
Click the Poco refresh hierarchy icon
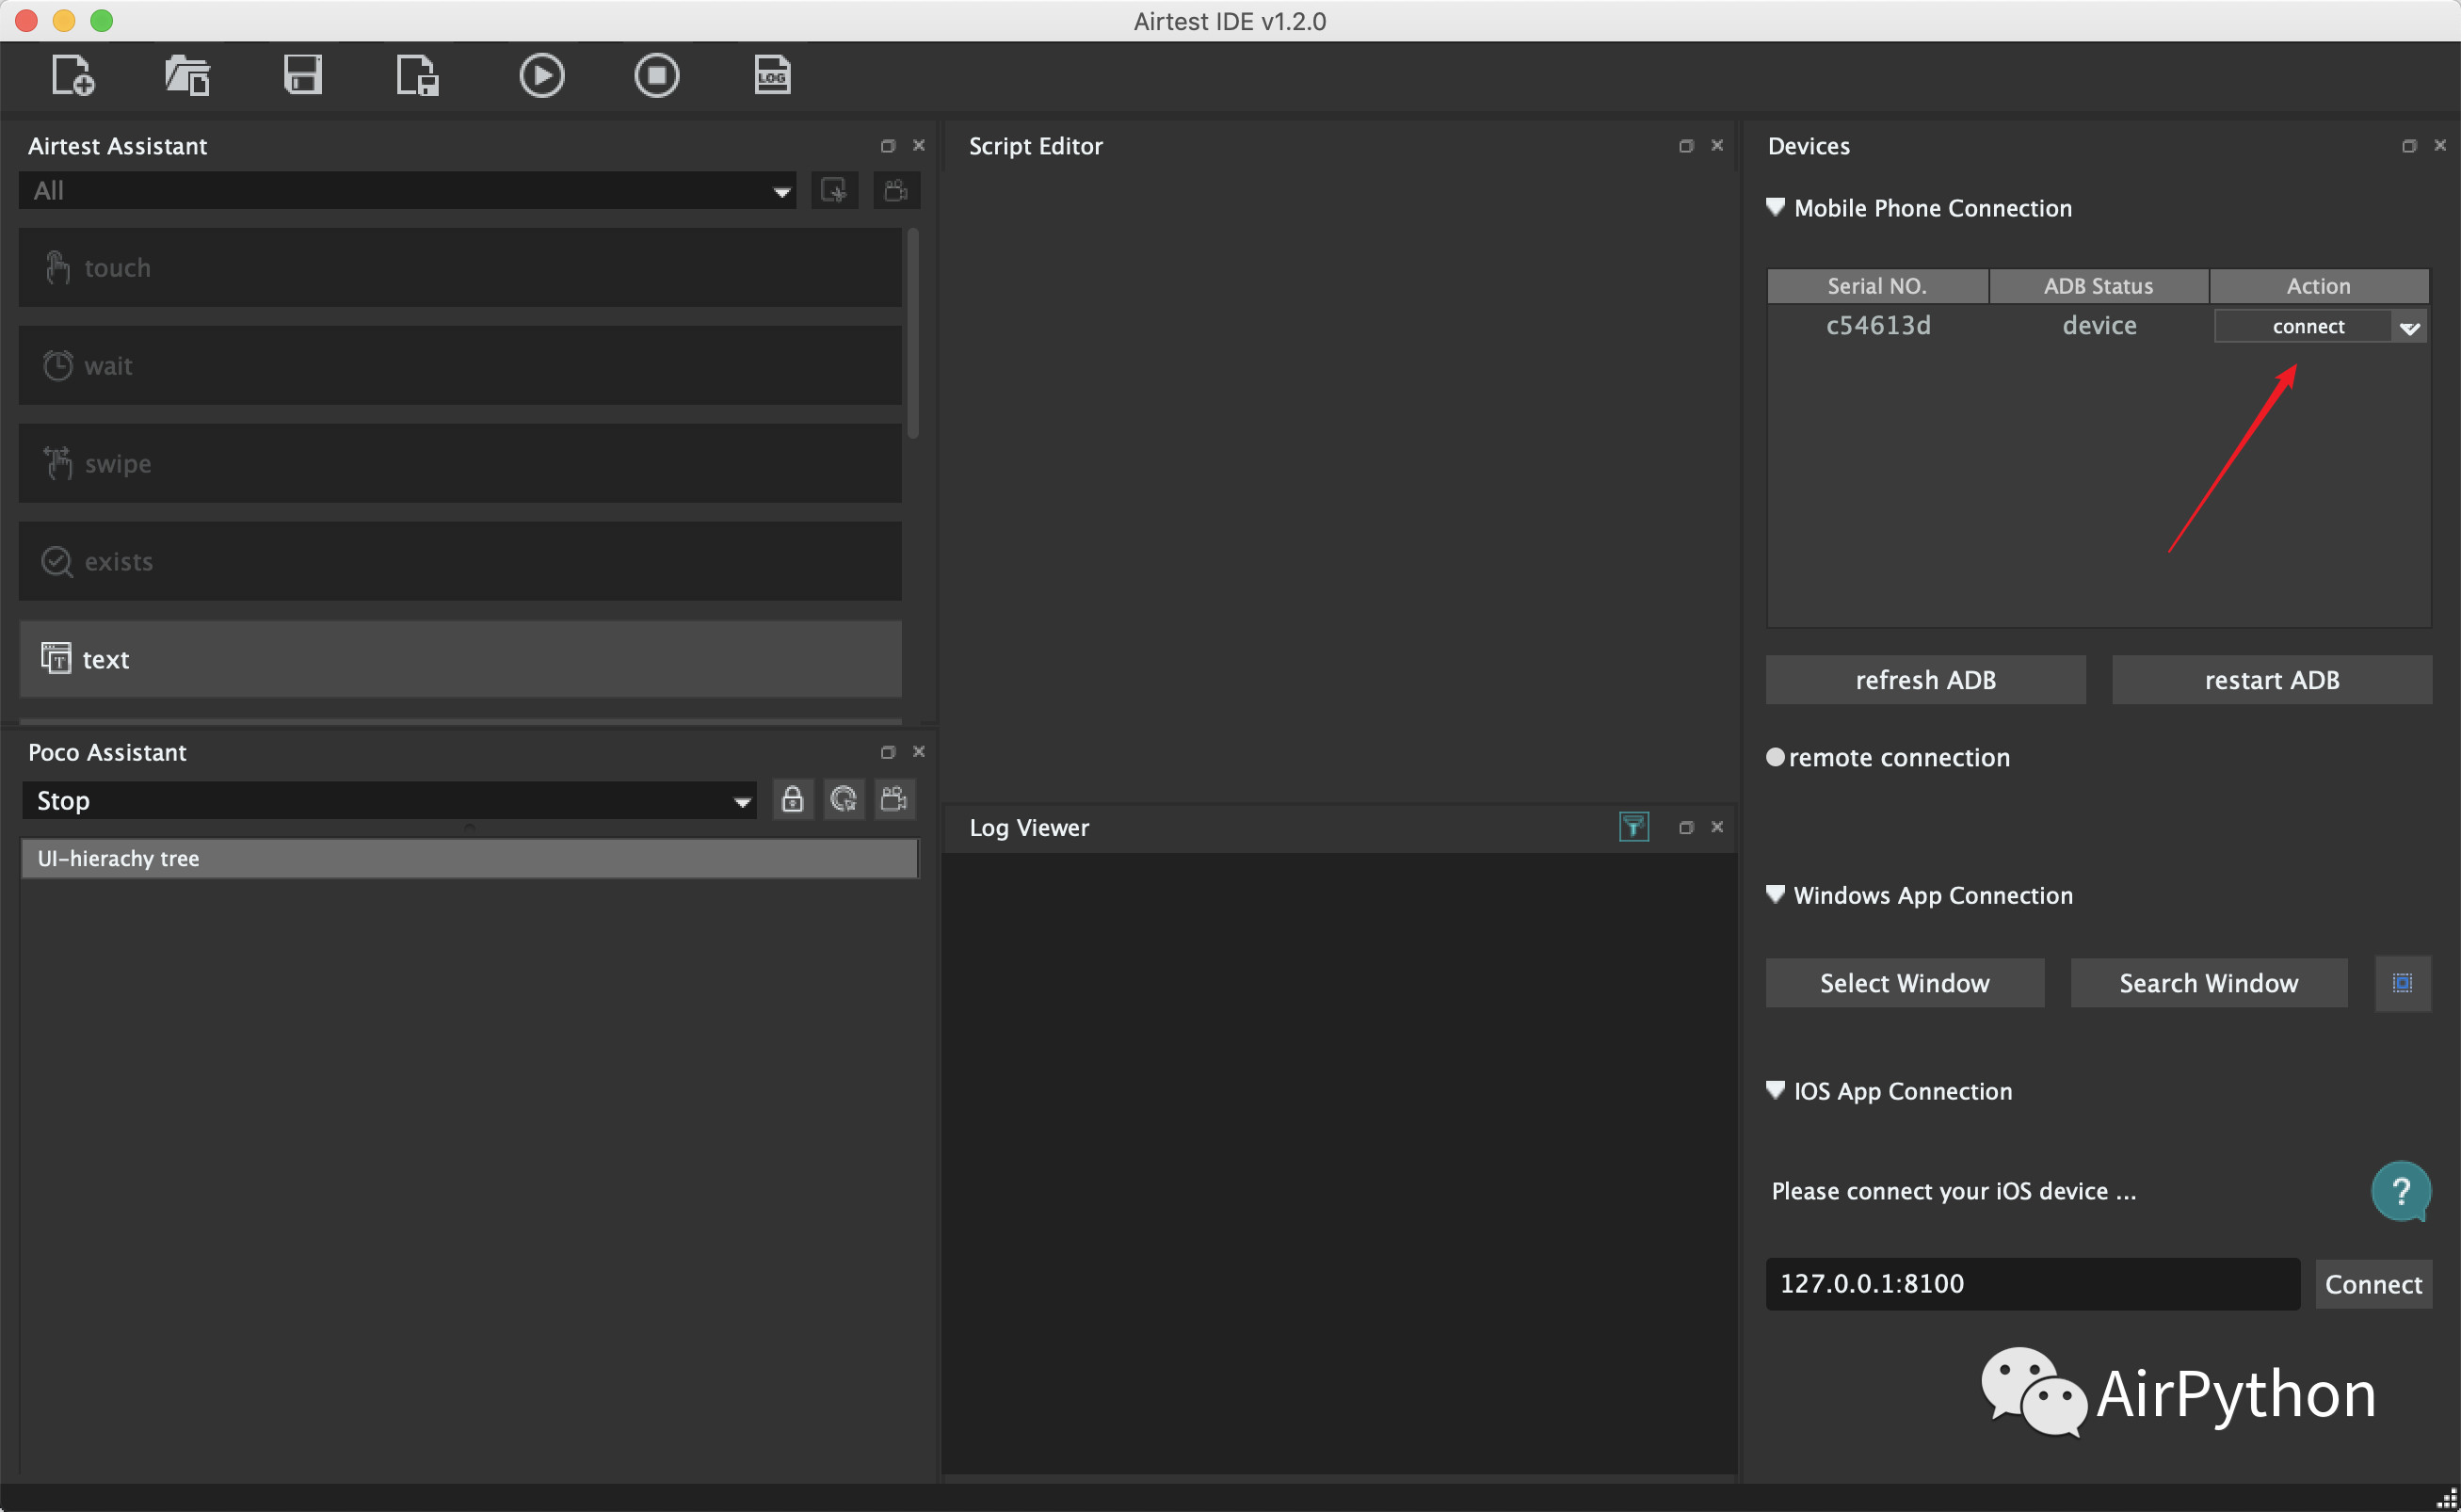tap(843, 800)
